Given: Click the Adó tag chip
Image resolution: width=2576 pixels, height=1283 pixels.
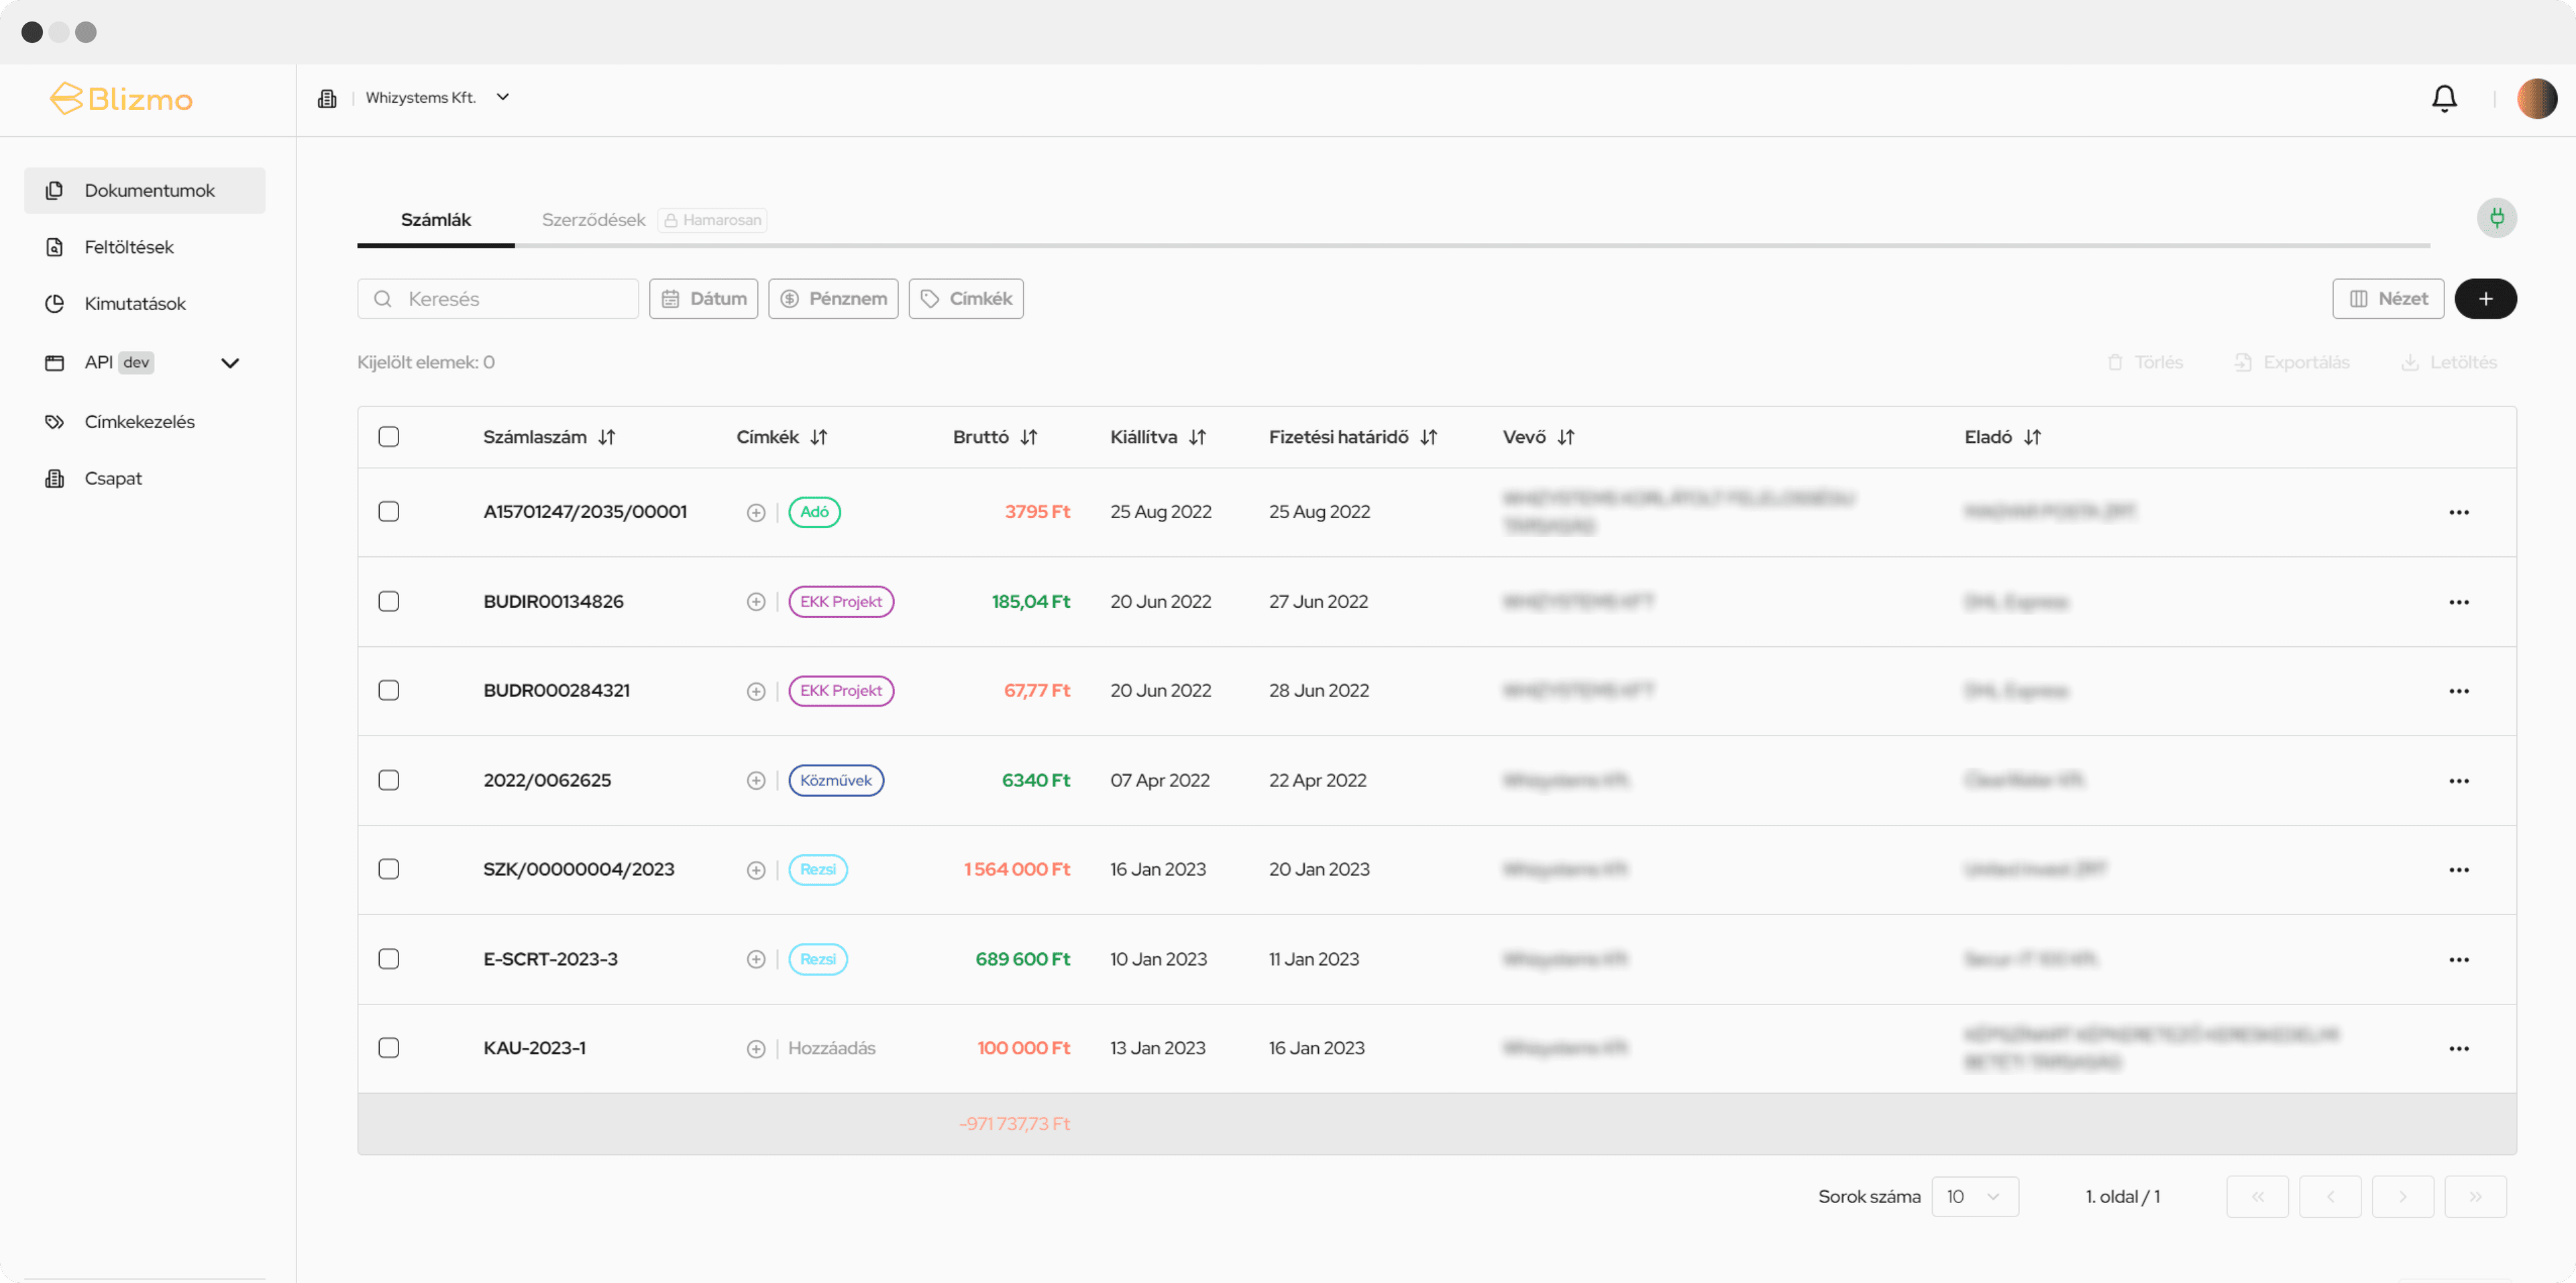Looking at the screenshot, I should [814, 512].
